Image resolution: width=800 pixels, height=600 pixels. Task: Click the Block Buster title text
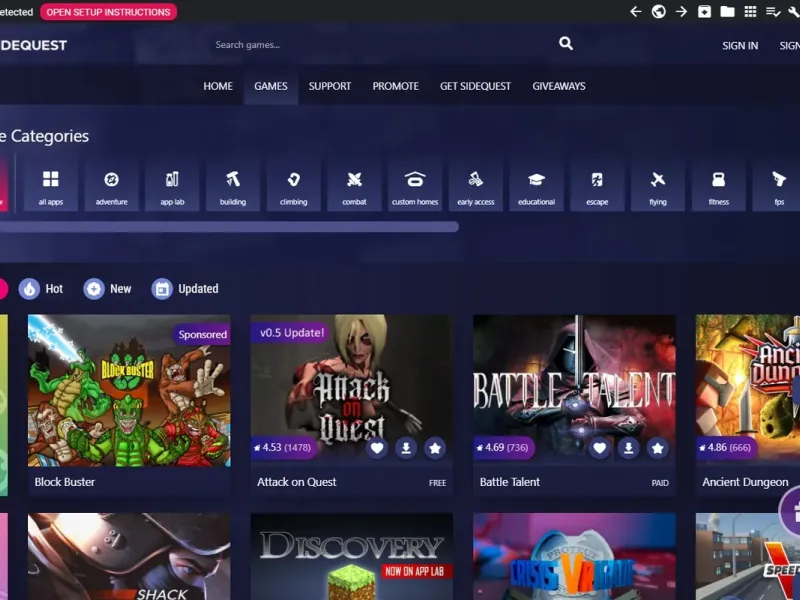(65, 482)
